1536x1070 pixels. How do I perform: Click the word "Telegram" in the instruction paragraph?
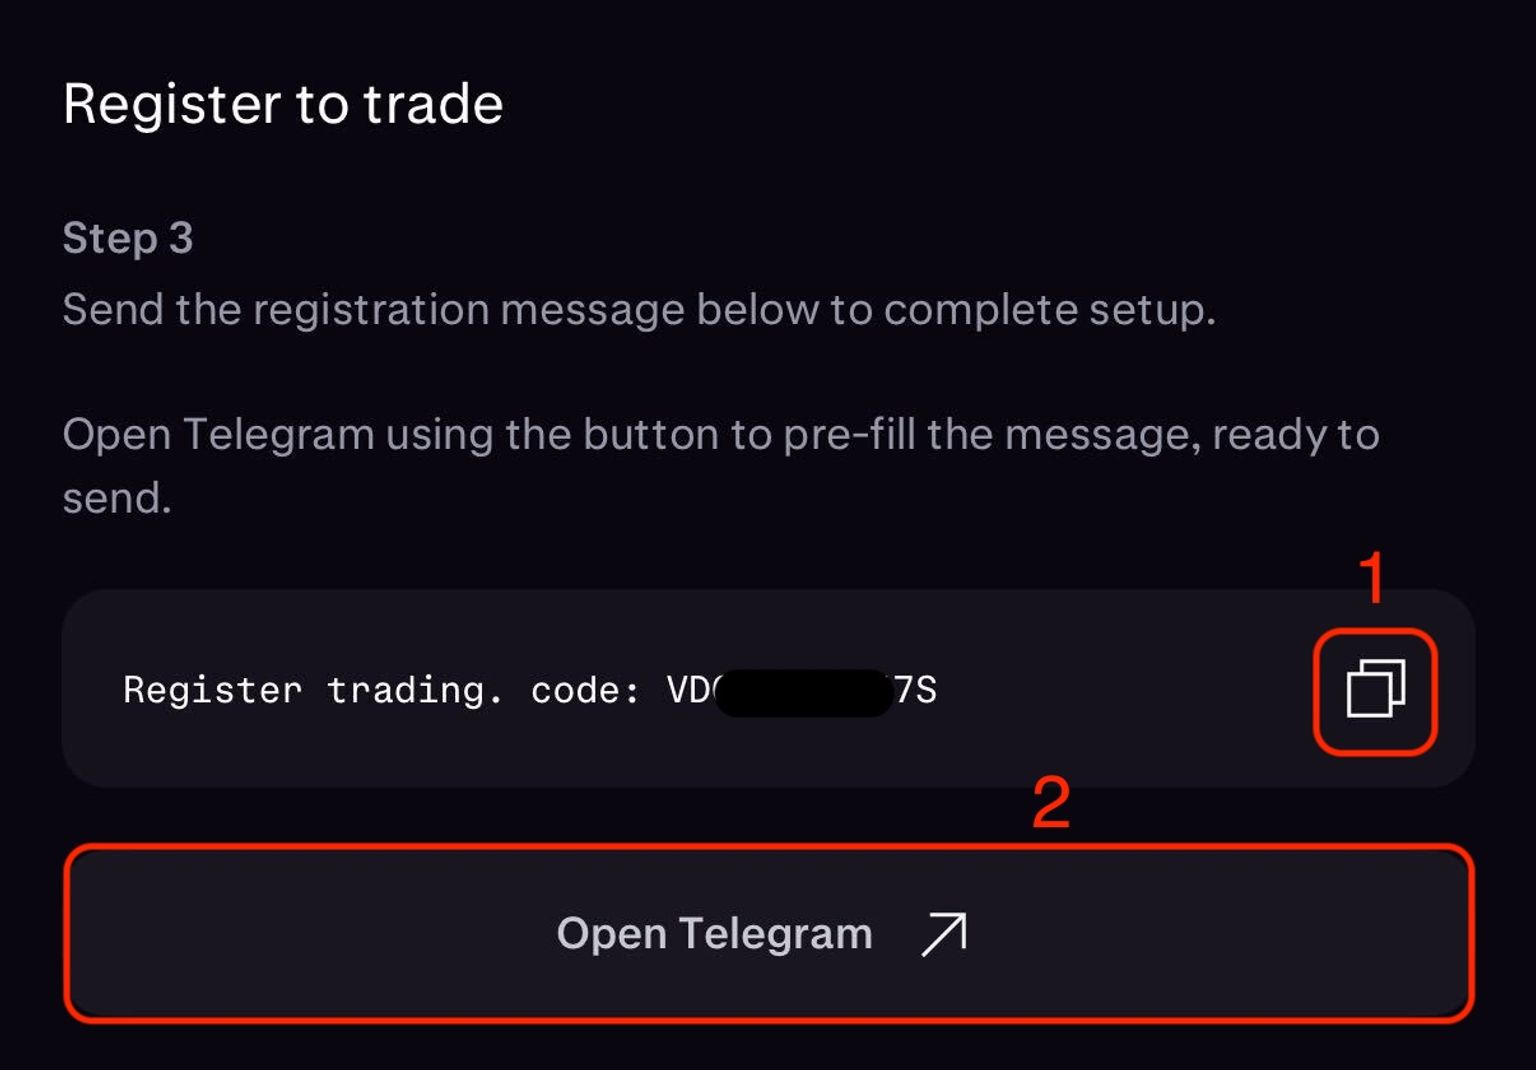pos(278,435)
